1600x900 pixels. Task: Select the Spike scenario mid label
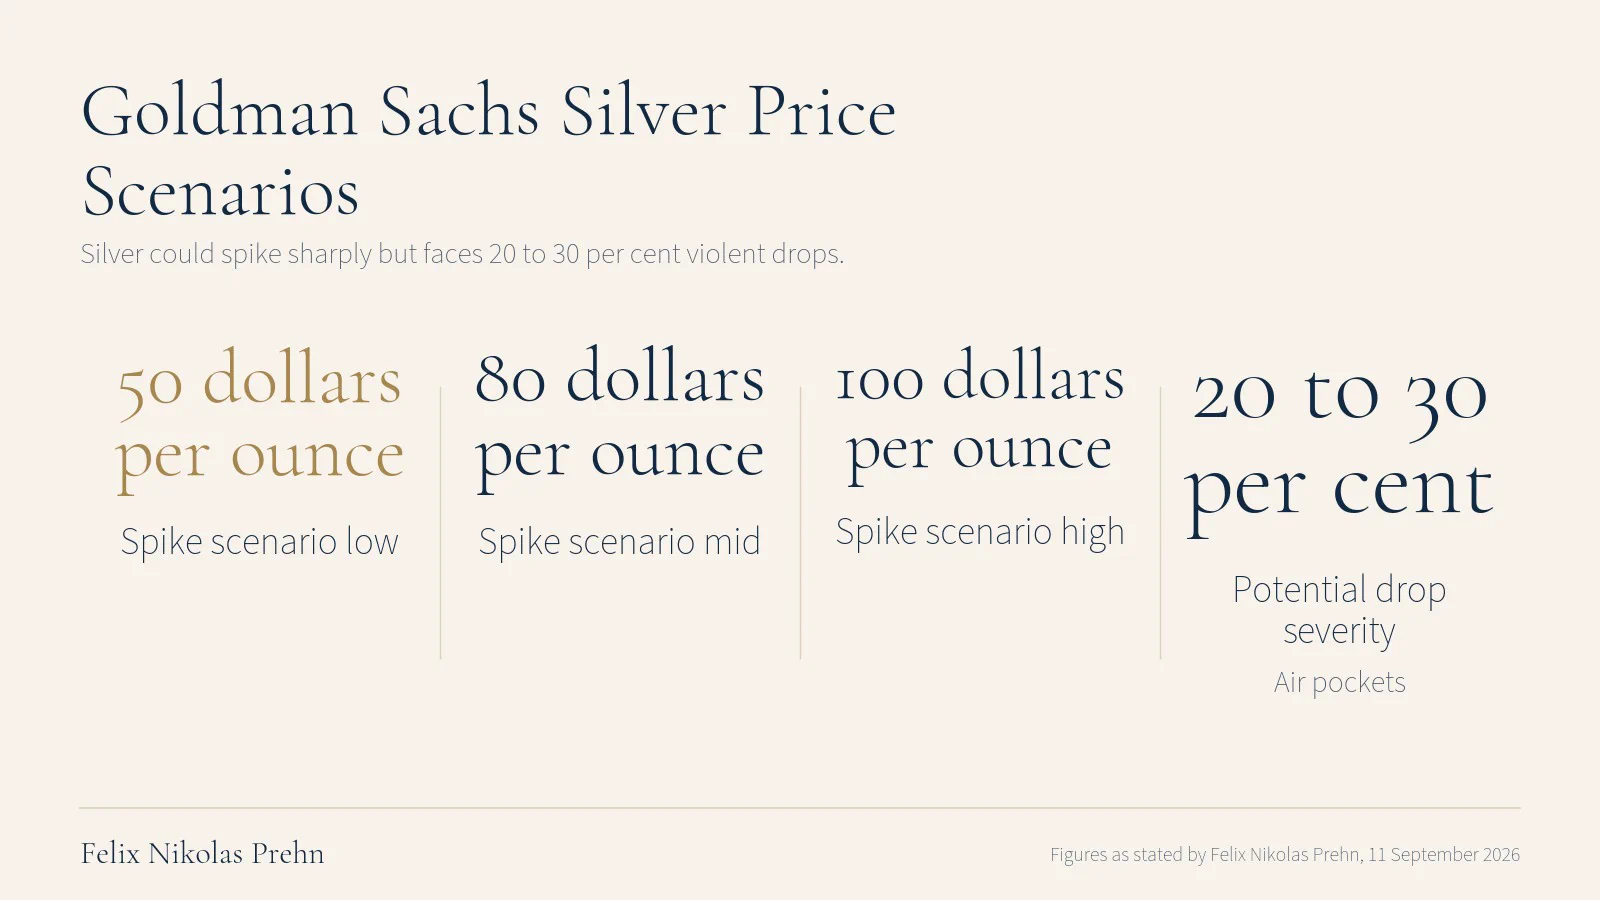point(620,542)
